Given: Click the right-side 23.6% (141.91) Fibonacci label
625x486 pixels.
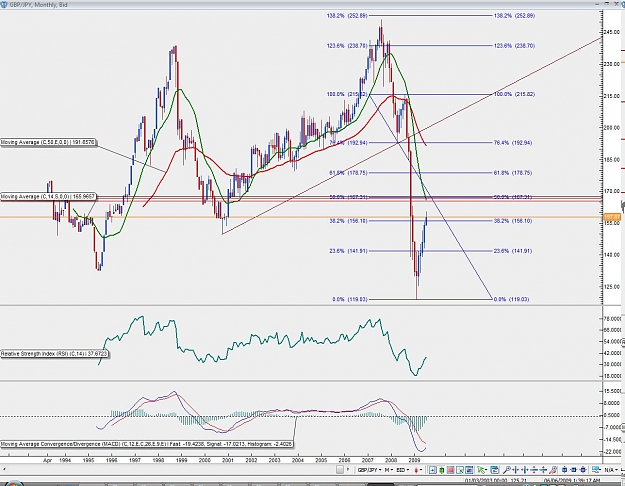Looking at the screenshot, I should [513, 251].
